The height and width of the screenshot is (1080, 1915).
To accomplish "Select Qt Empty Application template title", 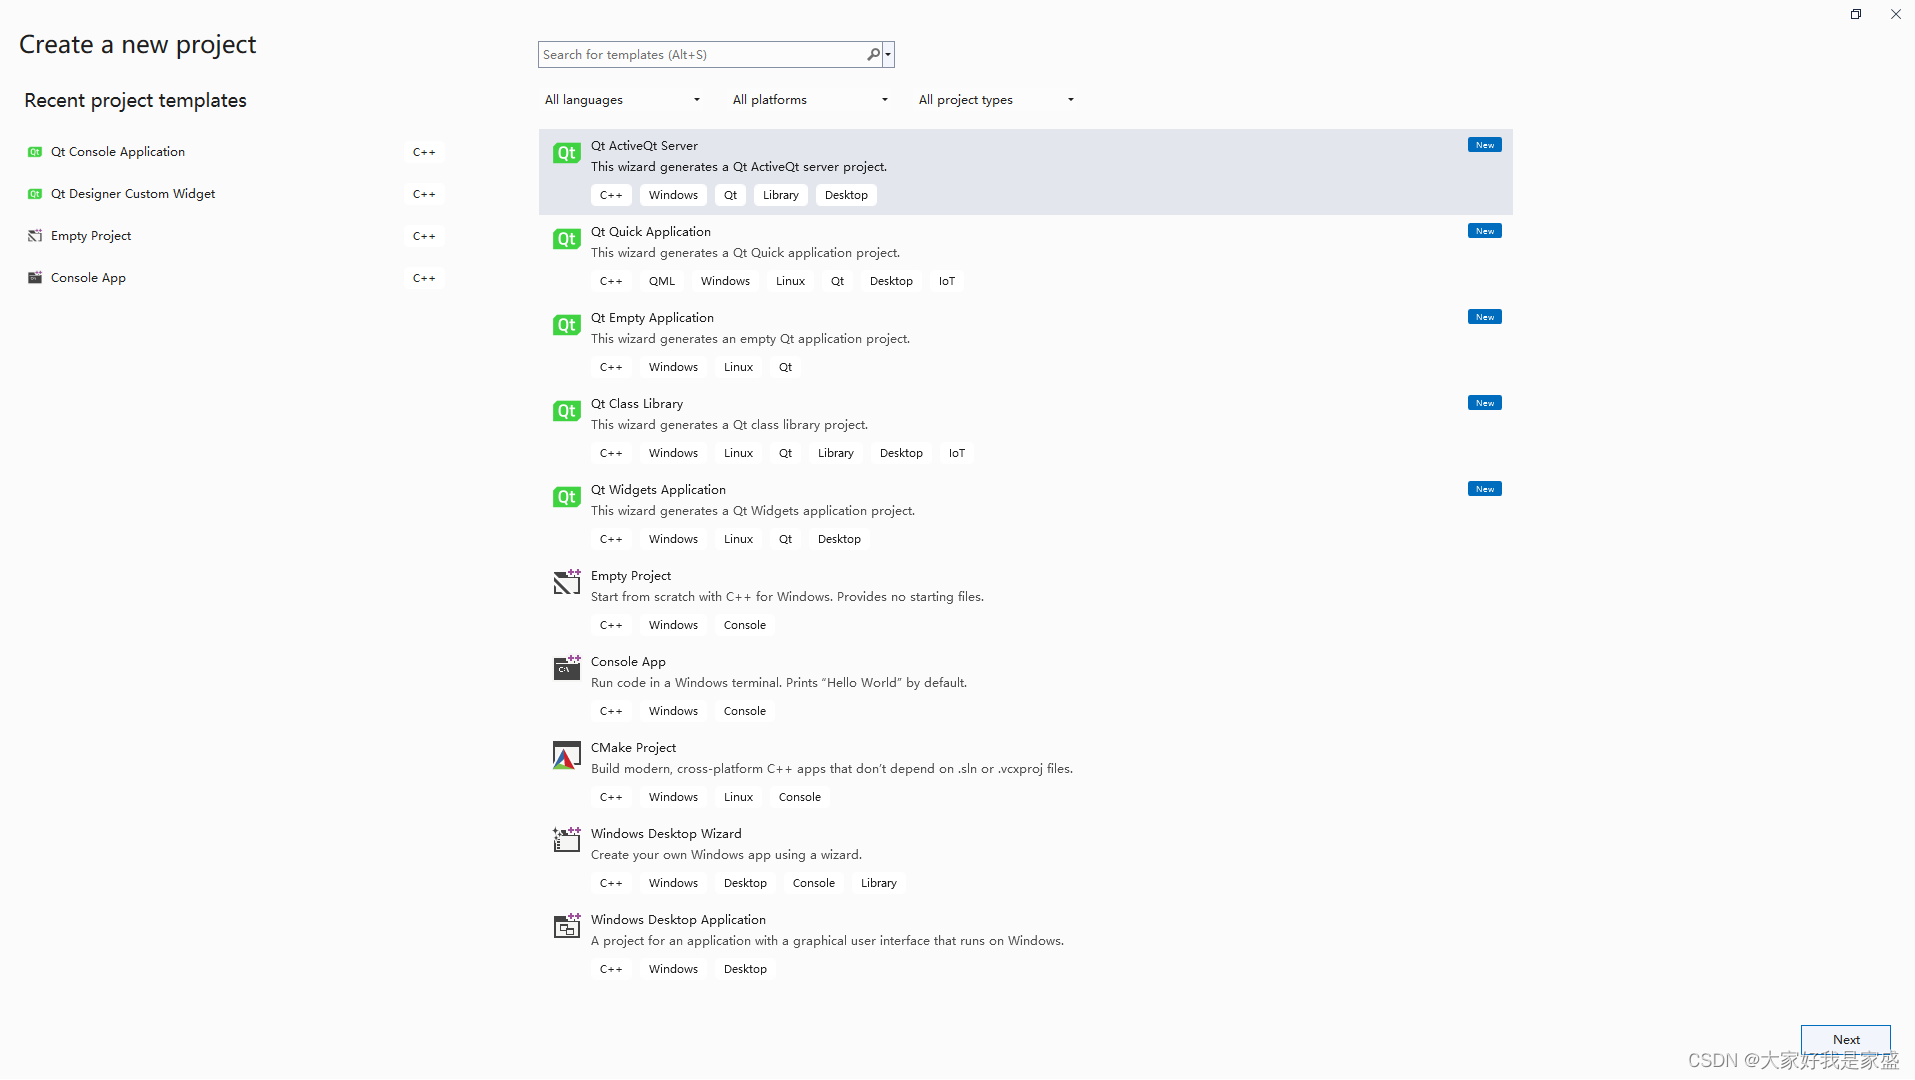I will click(652, 318).
